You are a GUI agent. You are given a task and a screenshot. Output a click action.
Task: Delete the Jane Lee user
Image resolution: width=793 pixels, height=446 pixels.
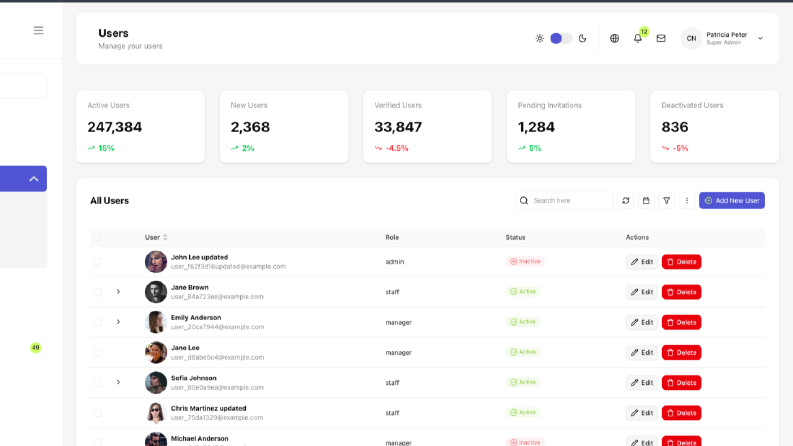681,352
